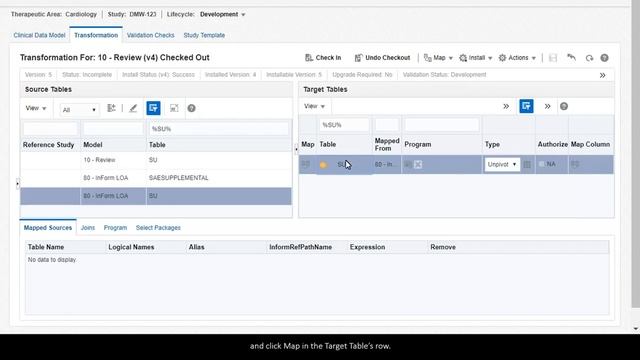Click the Logical Names column header
The height and width of the screenshot is (360, 640).
coord(131,247)
